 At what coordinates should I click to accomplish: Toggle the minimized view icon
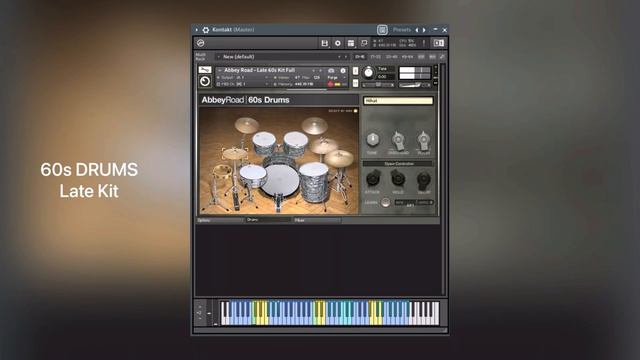coord(364,43)
